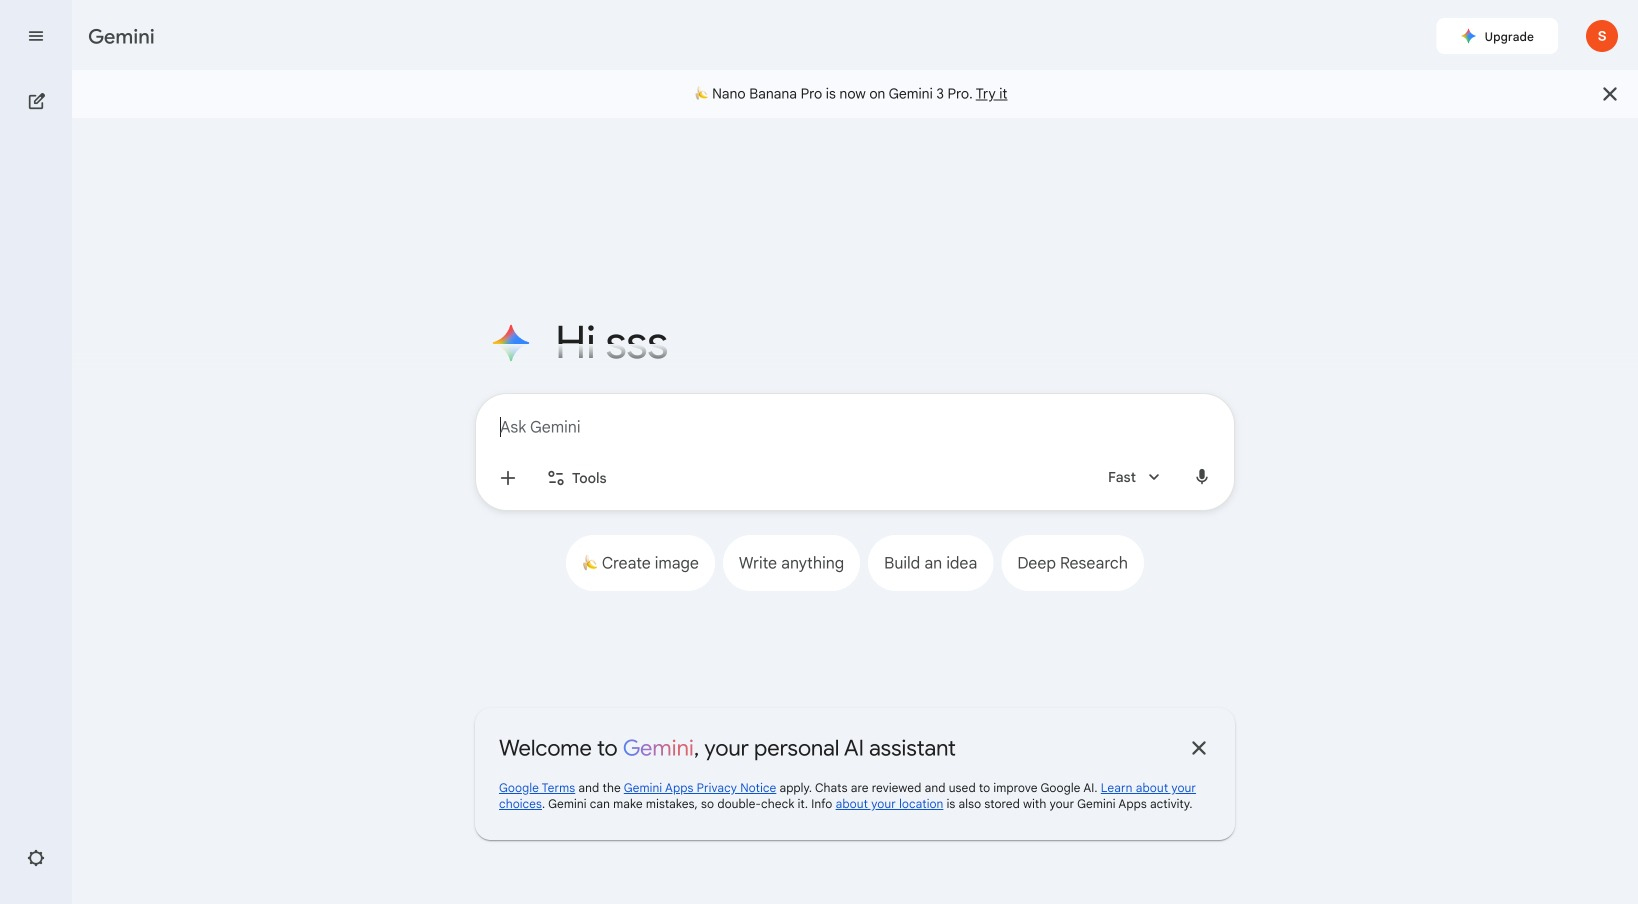Dismiss the Nano Banana Pro banner
The width and height of the screenshot is (1638, 904).
tap(1609, 94)
